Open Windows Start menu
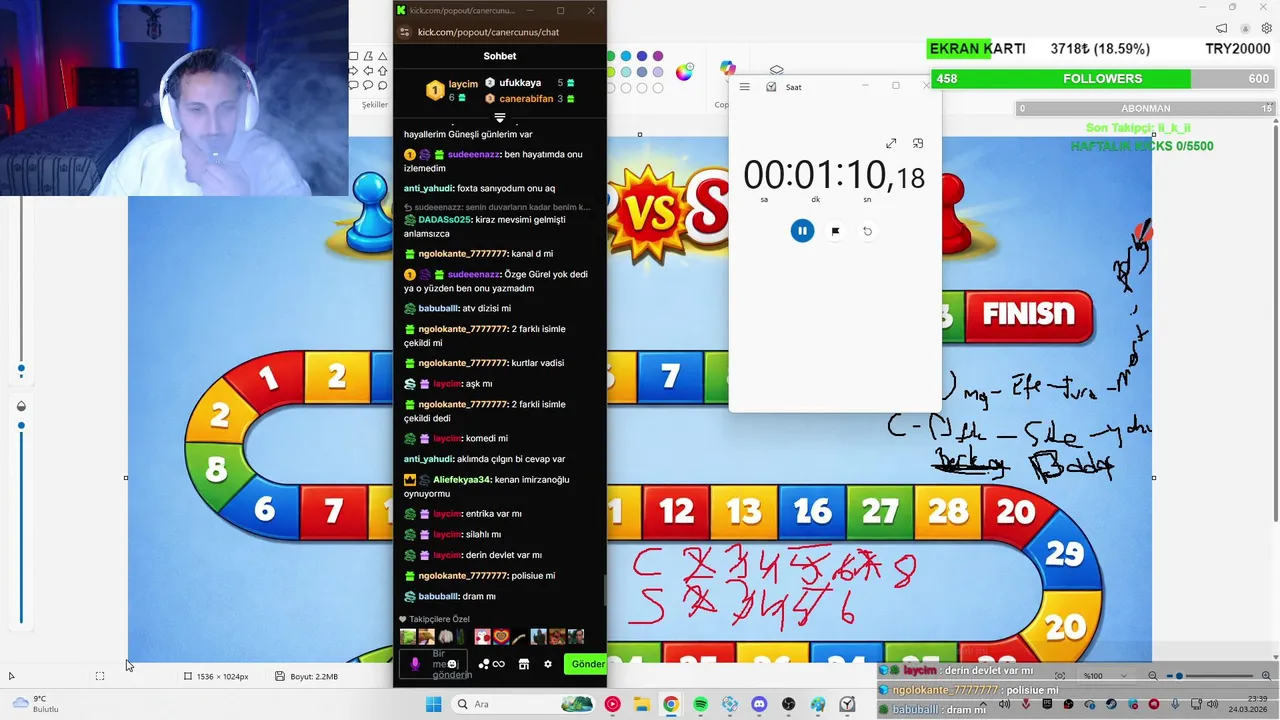 [x=433, y=704]
